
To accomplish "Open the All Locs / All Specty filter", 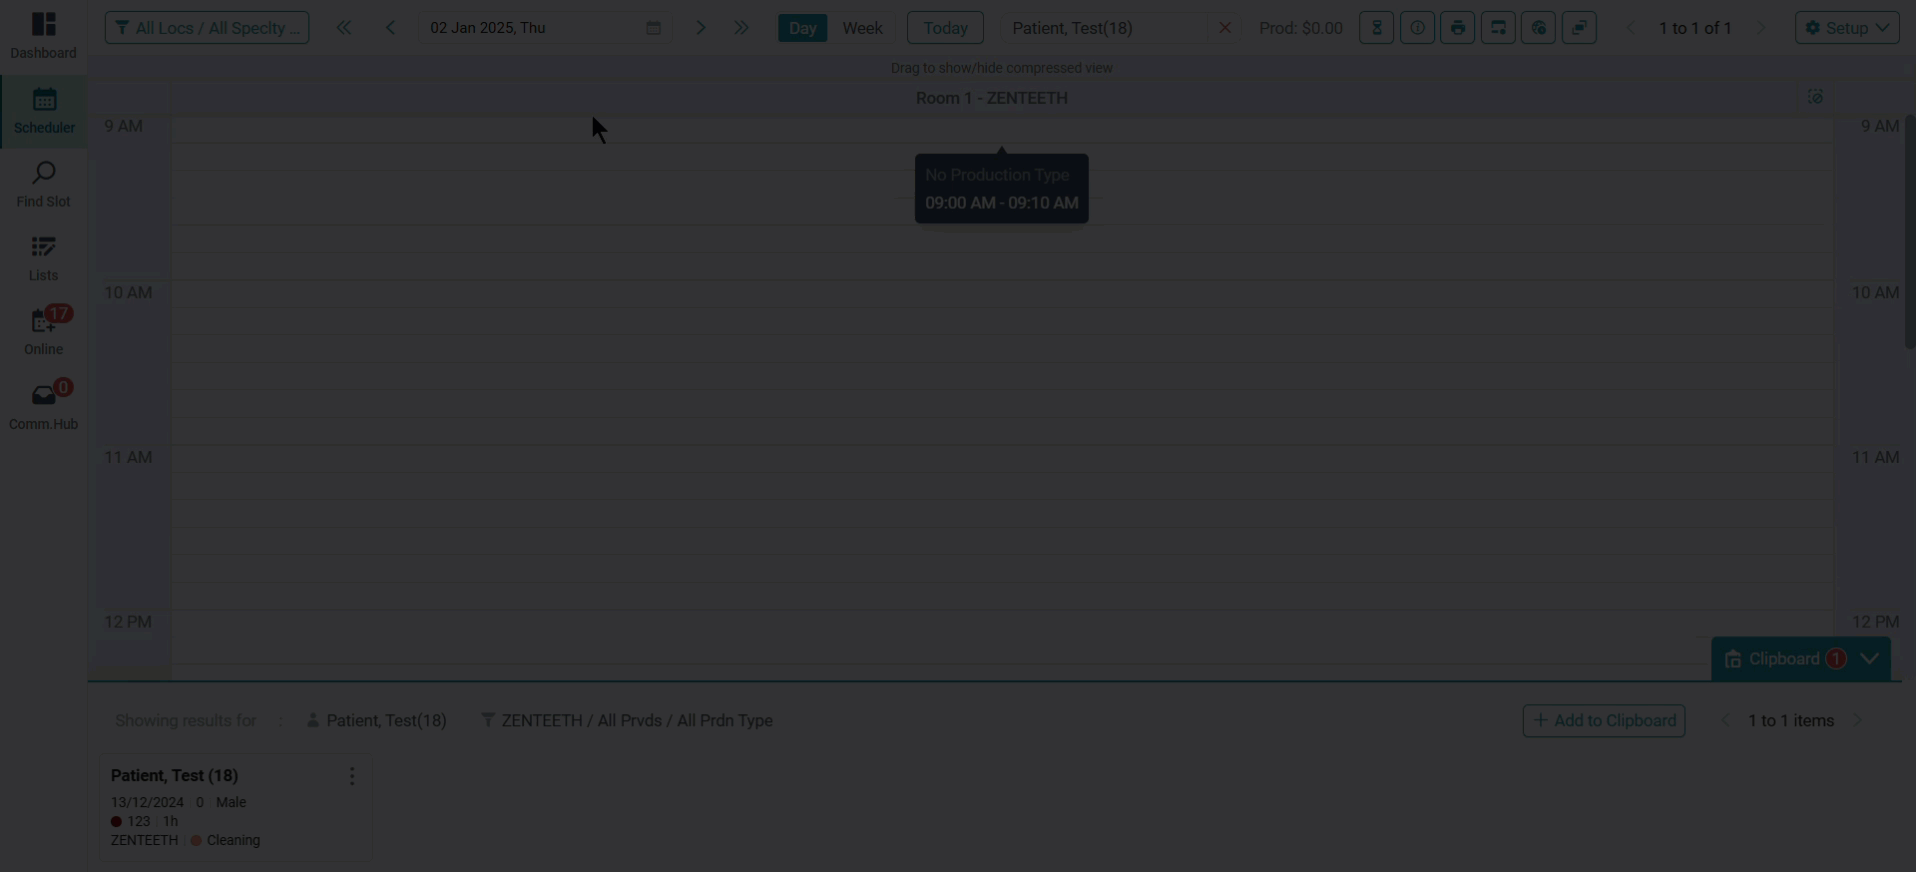I will click(207, 28).
